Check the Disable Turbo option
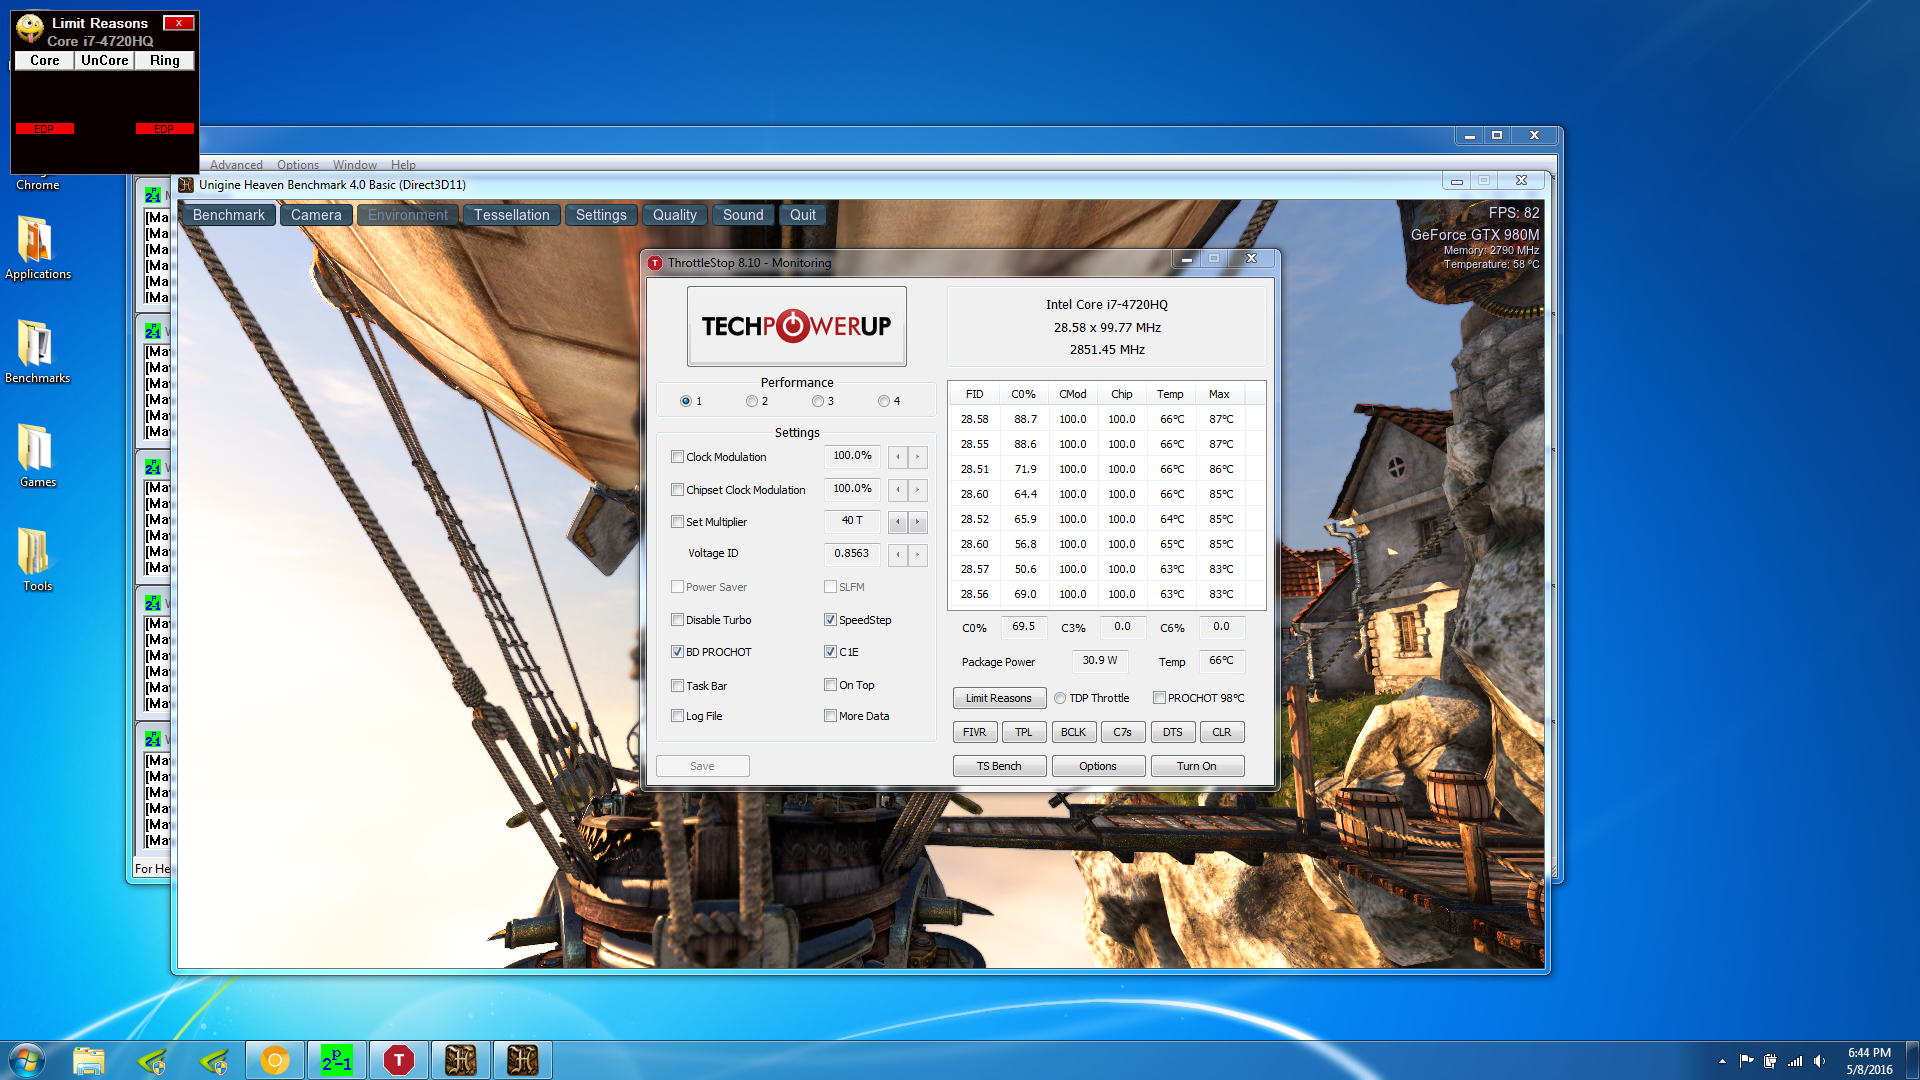Screen dimensions: 1920x1080 click(677, 620)
